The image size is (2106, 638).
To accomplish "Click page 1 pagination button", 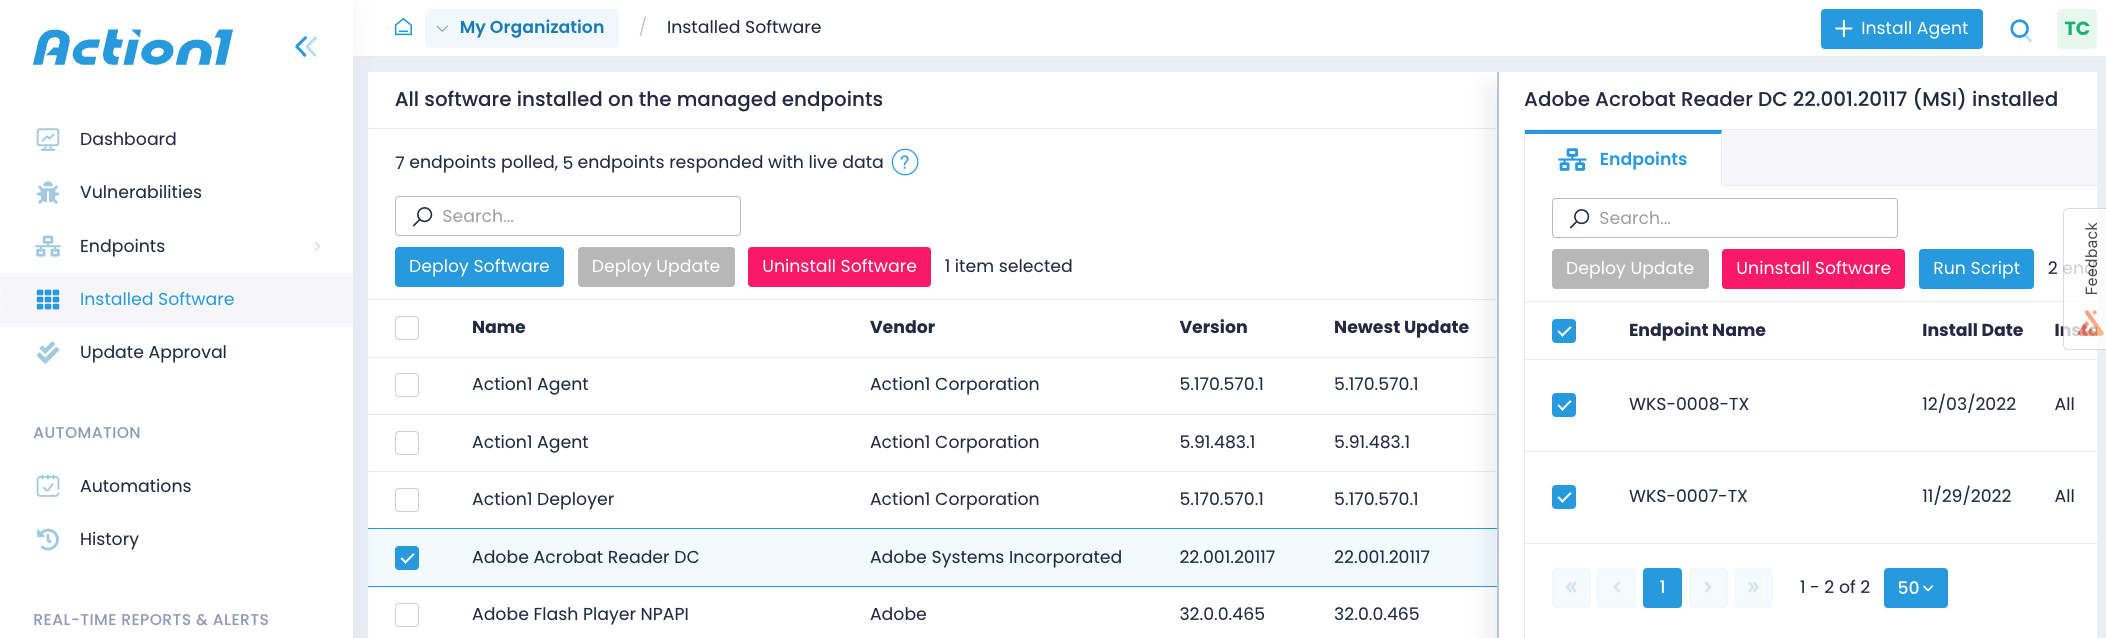I will click(x=1662, y=588).
